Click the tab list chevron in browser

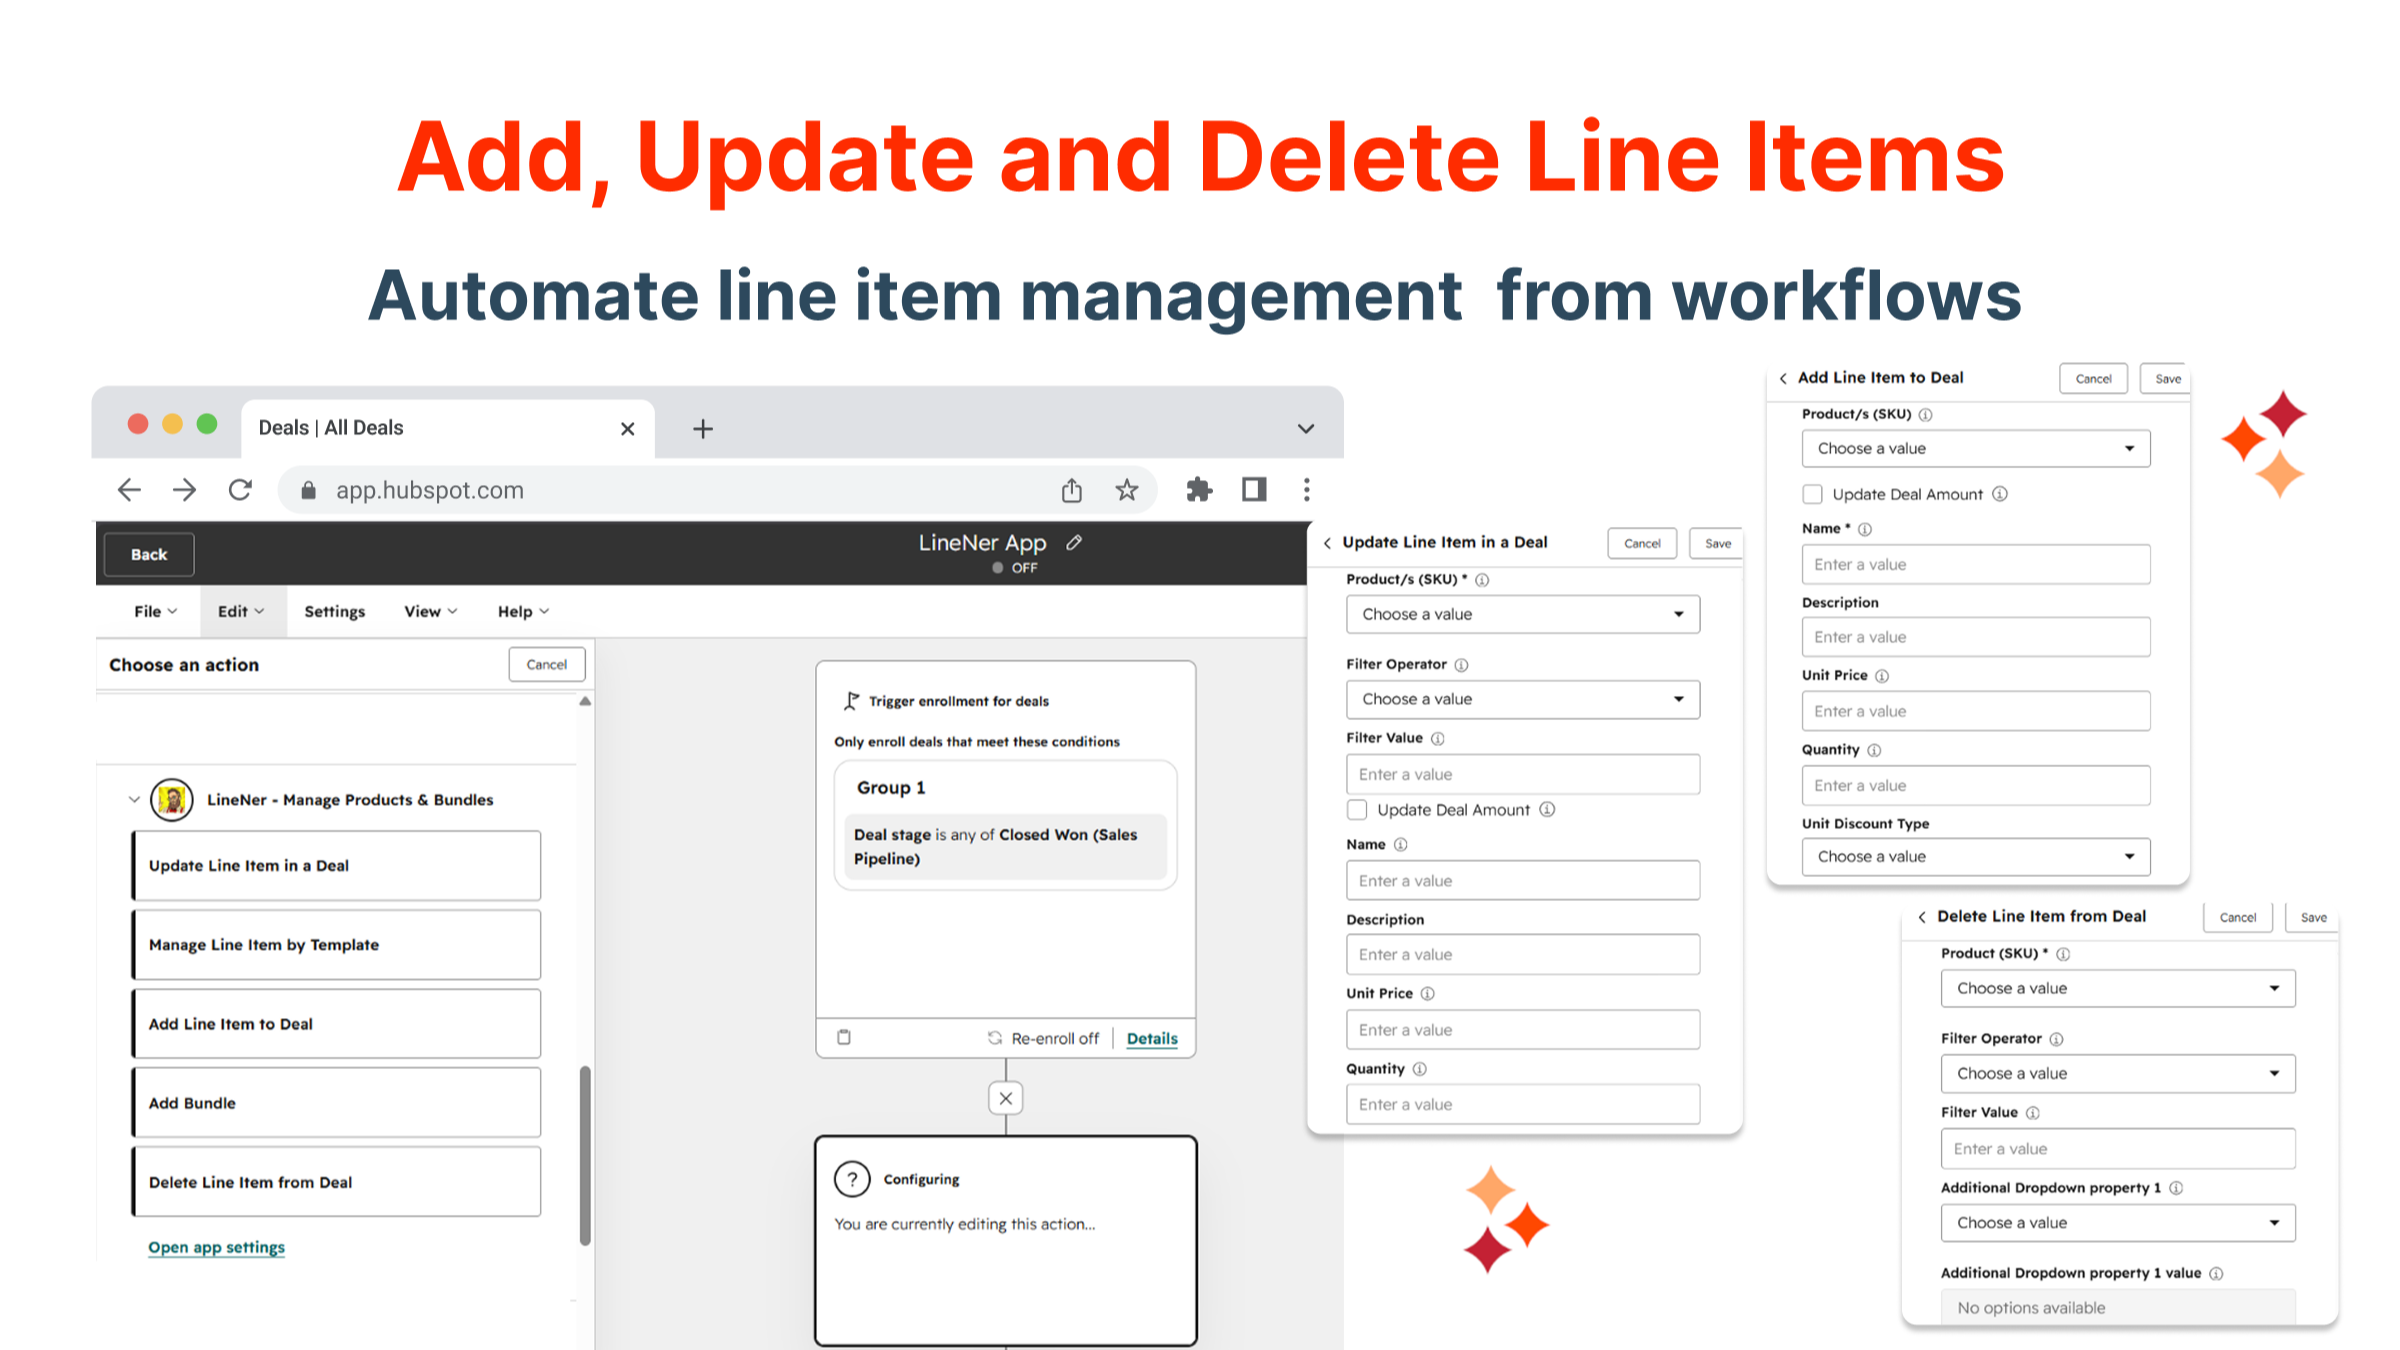(x=1306, y=429)
